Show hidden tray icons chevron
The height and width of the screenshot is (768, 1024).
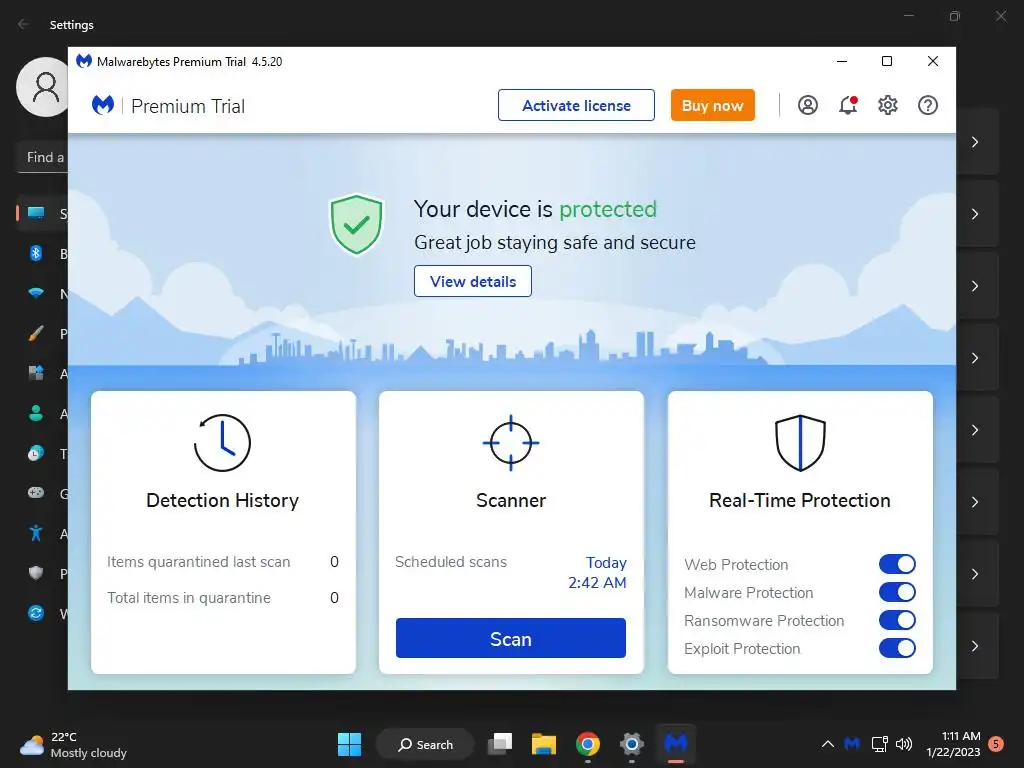(827, 744)
